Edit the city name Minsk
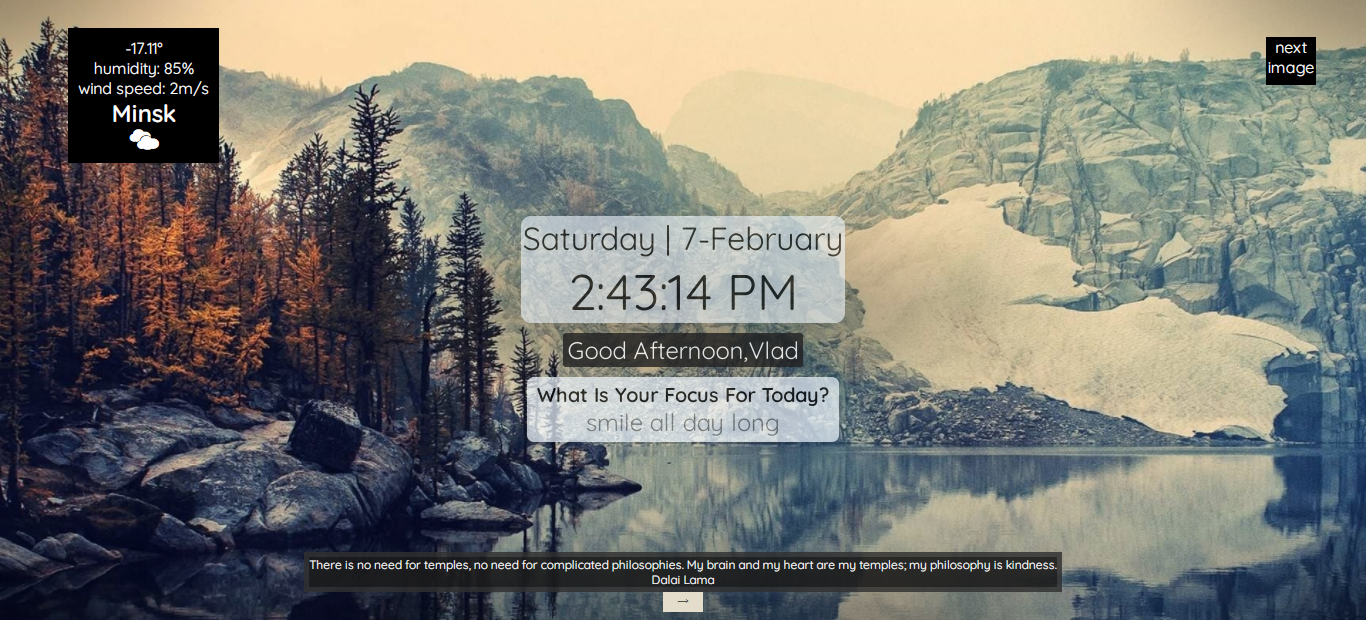Image resolution: width=1366 pixels, height=620 pixels. coord(144,114)
